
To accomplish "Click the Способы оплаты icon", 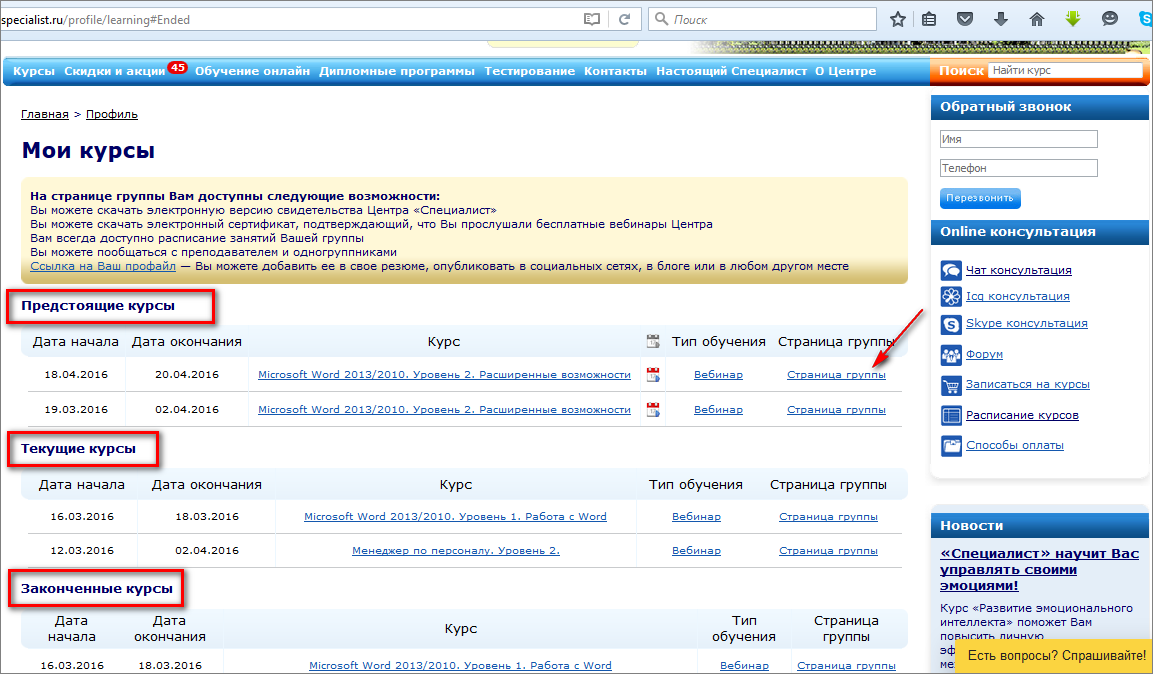I will [951, 445].
